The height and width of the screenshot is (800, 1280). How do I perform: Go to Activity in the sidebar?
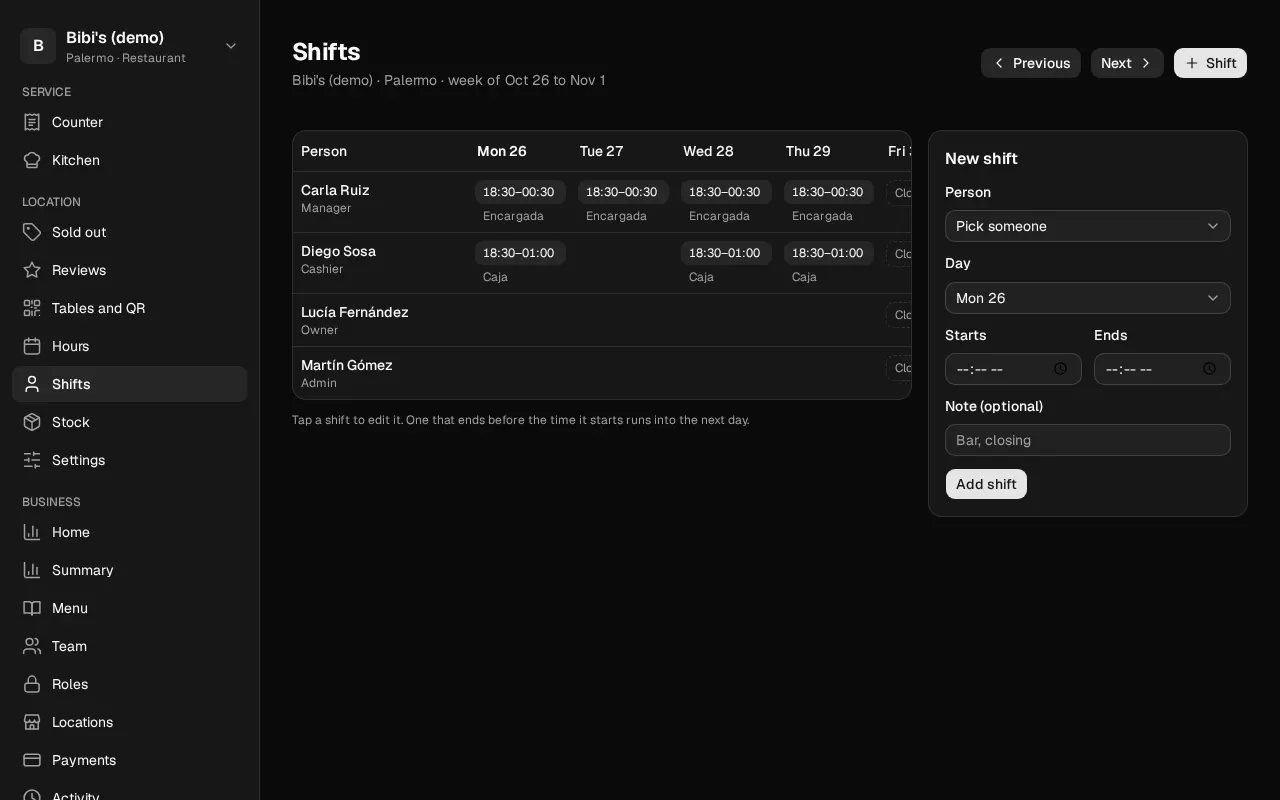(130, 795)
